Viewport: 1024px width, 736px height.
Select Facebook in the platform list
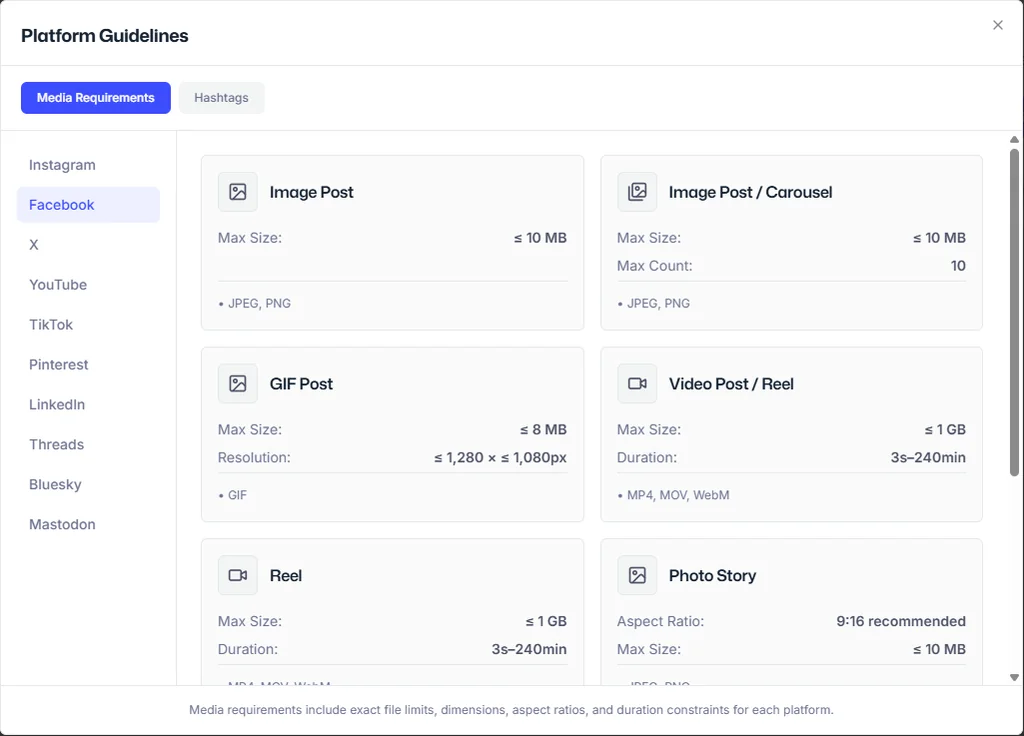[88, 205]
